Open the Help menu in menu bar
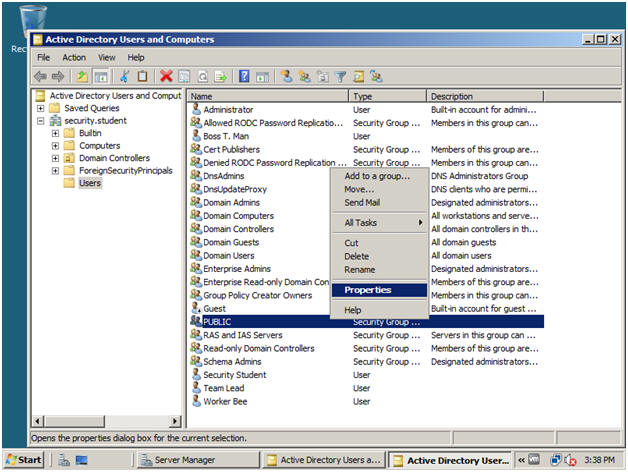The height and width of the screenshot is (472, 628). (136, 57)
